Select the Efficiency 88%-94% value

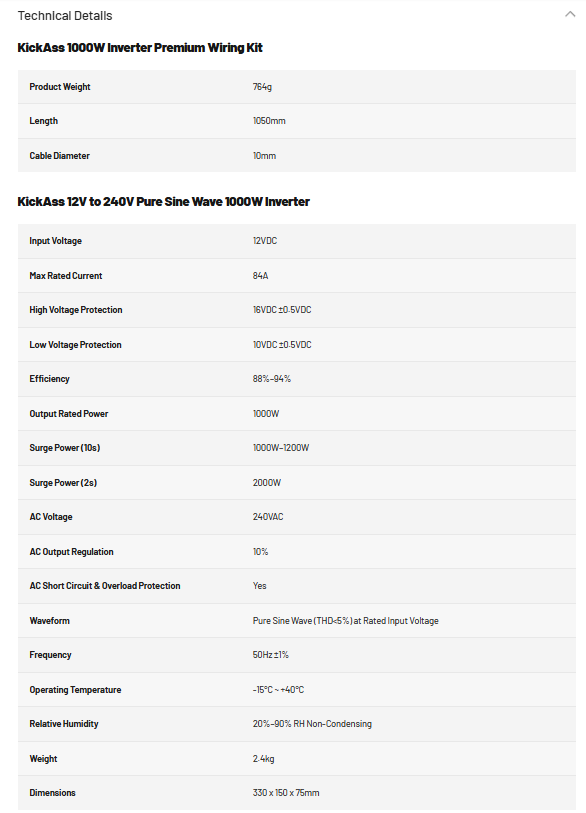click(x=272, y=379)
